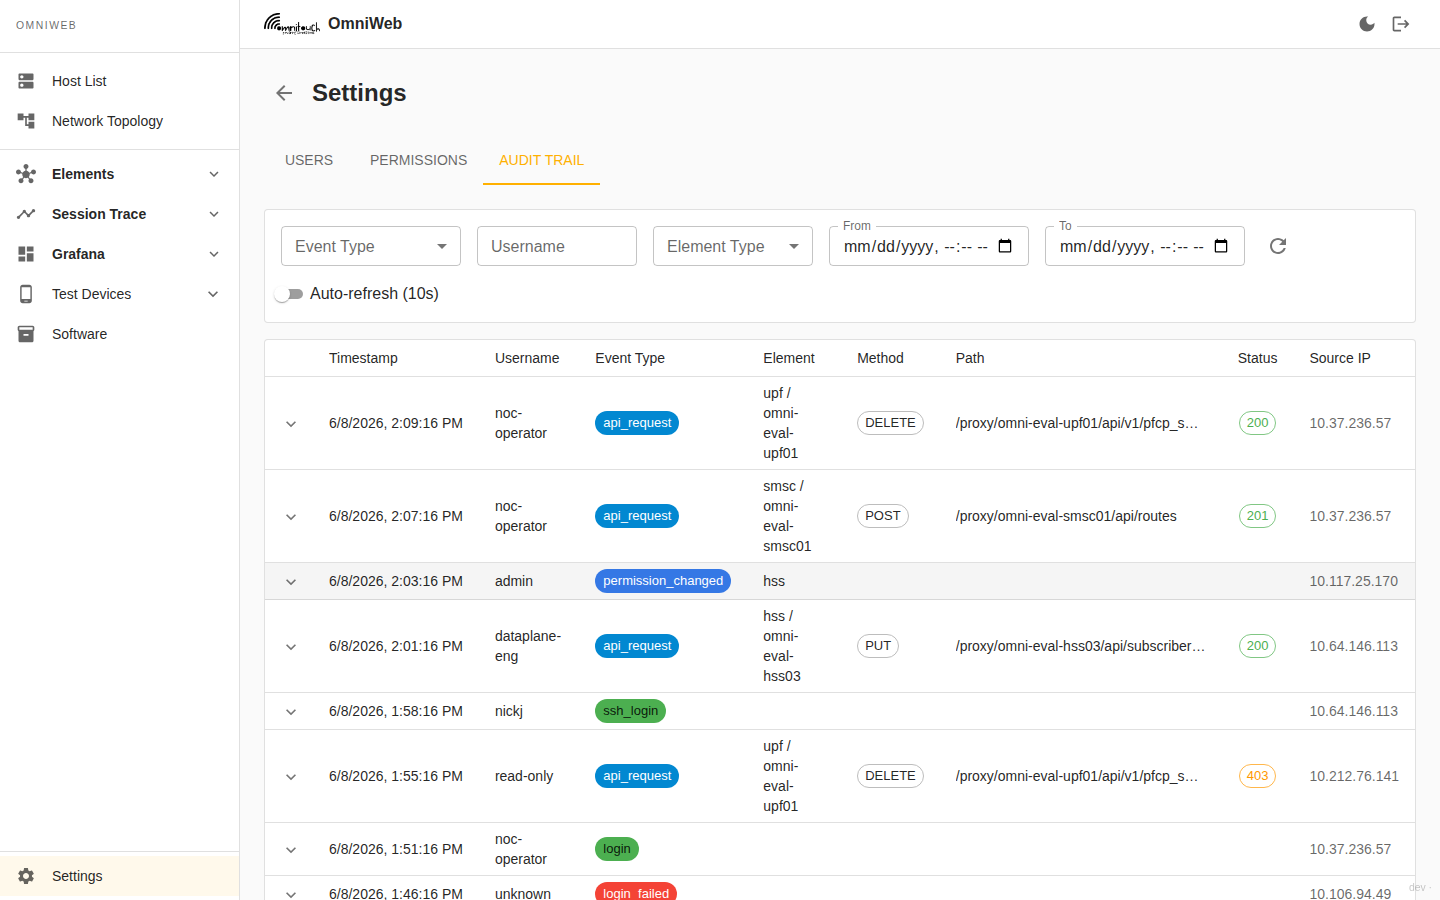Enable Auto-refresh (10s) switch
Image resolution: width=1440 pixels, height=900 pixels.
coord(289,294)
